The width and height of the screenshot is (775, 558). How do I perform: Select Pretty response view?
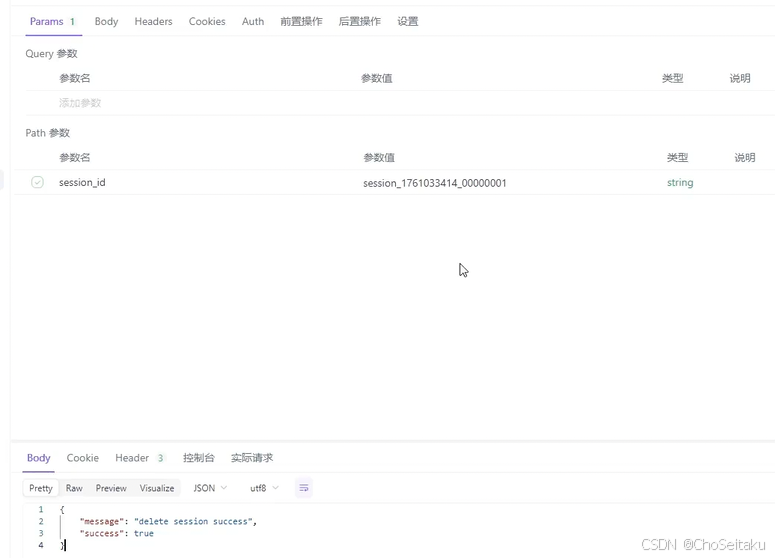click(41, 488)
